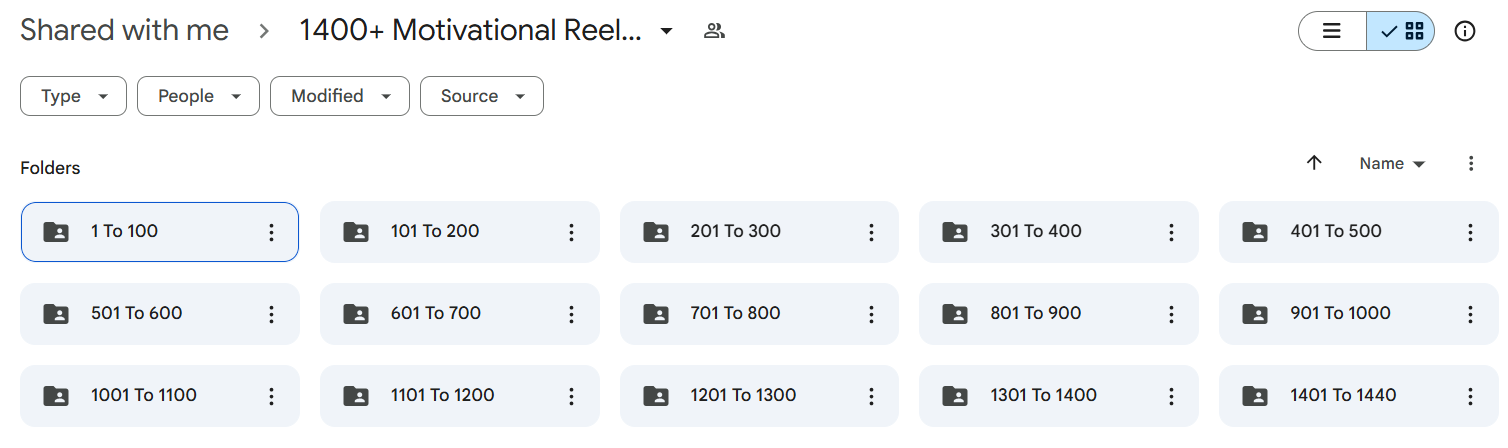Open the View details info icon
The image size is (1508, 448).
[x=1465, y=31]
